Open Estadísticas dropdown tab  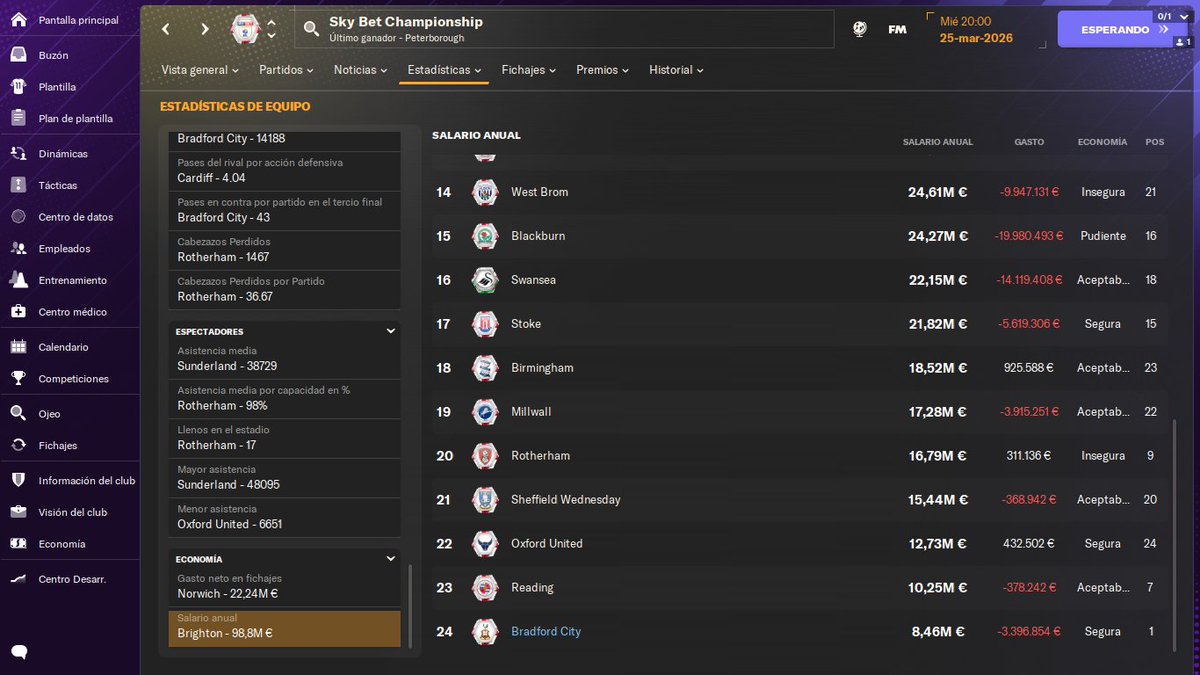444,70
